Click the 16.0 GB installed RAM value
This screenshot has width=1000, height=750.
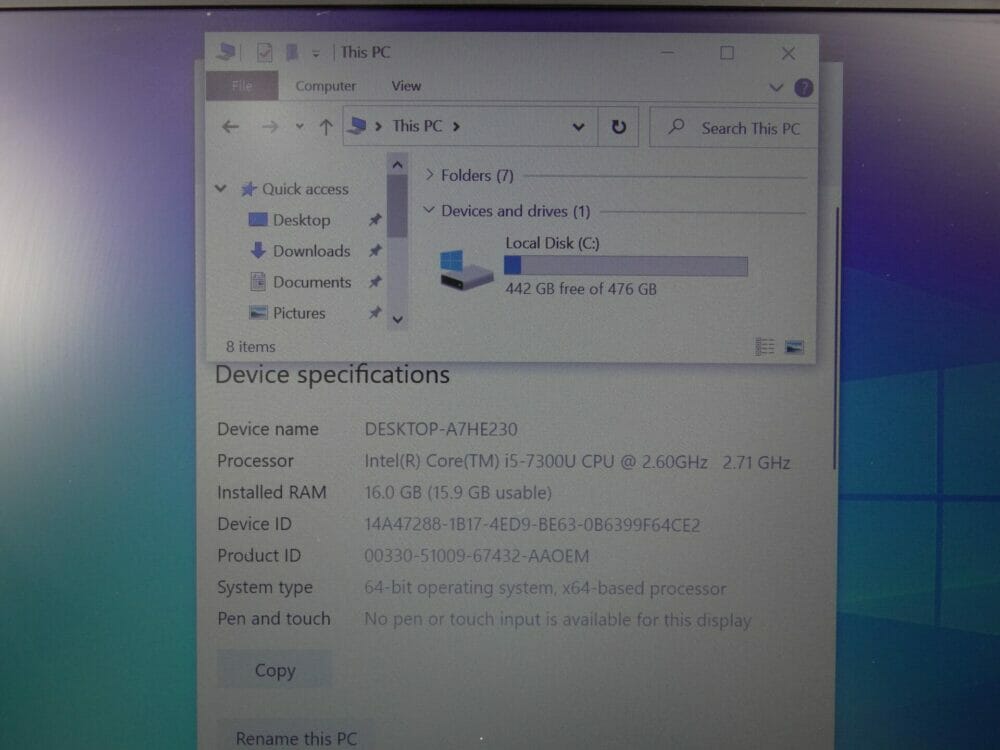tap(458, 493)
